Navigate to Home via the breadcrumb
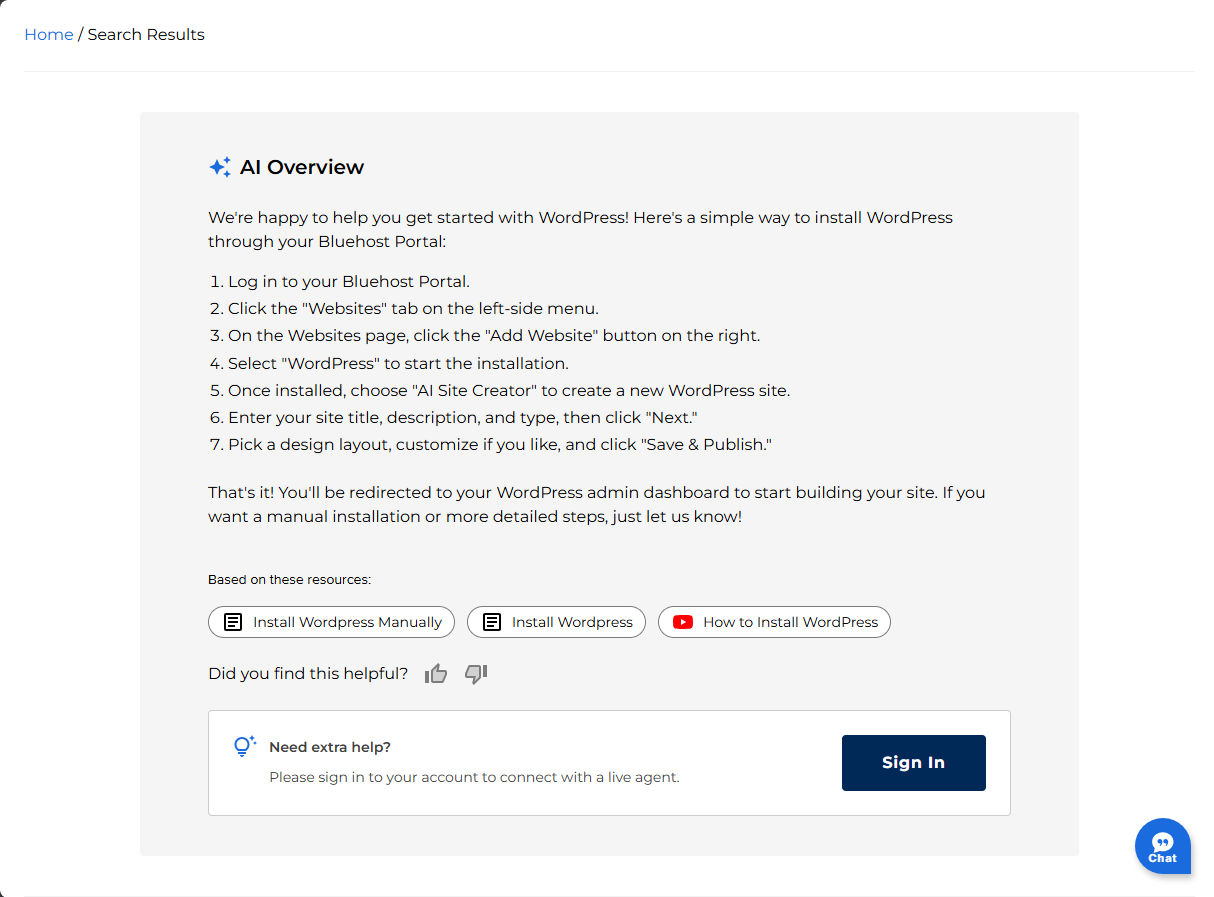The image size is (1214, 897). (x=49, y=34)
